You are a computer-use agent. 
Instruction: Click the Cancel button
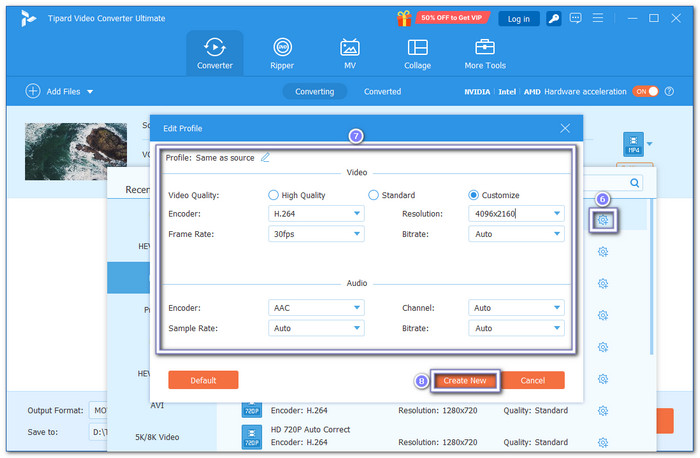coord(533,381)
